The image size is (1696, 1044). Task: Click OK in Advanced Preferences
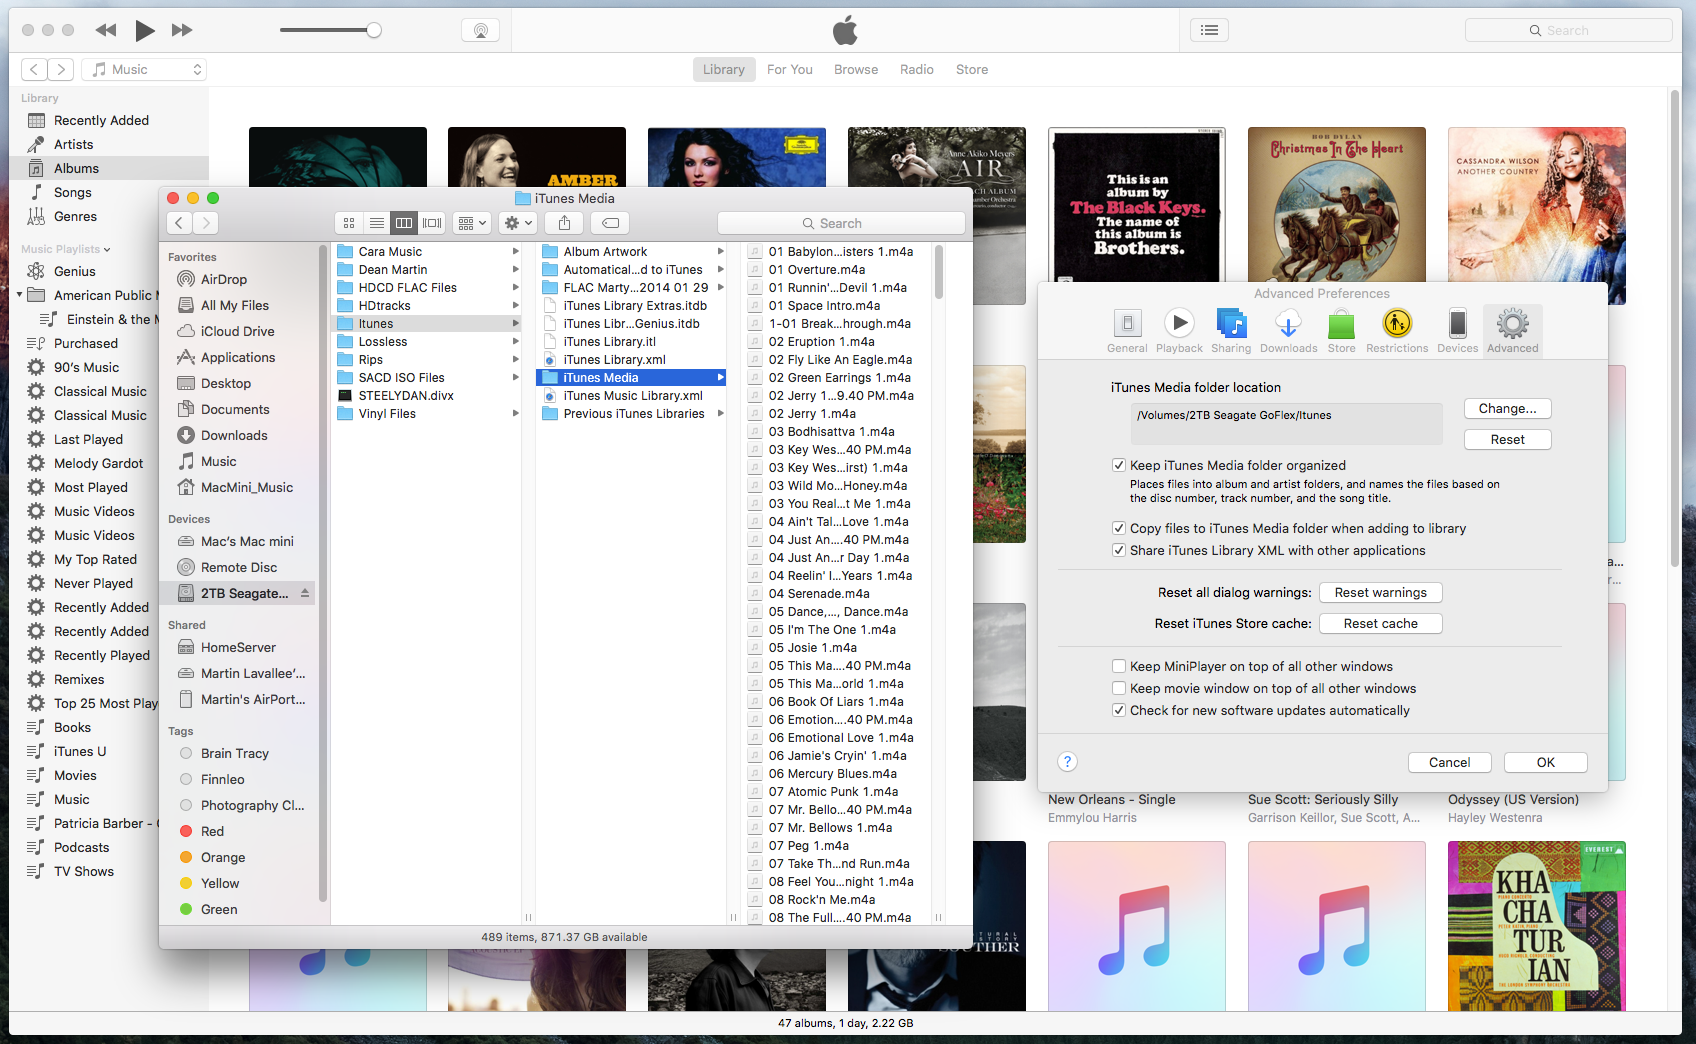click(x=1545, y=762)
